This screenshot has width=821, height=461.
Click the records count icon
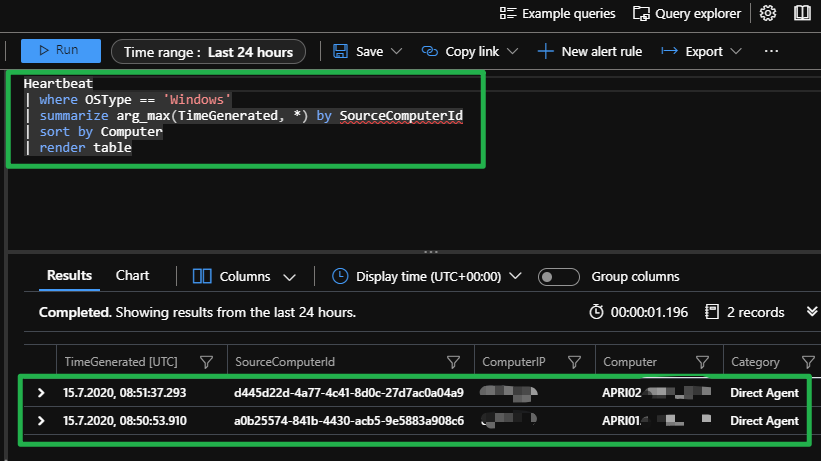pyautogui.click(x=712, y=312)
